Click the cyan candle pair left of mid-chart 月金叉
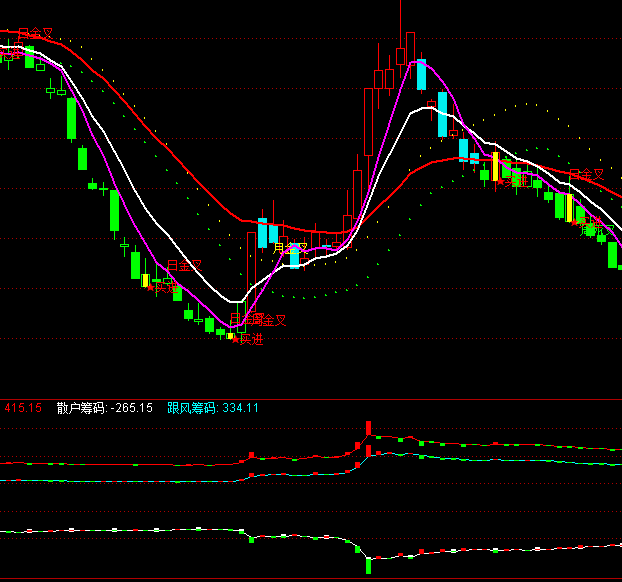Image resolution: width=622 pixels, height=582 pixels. click(267, 233)
